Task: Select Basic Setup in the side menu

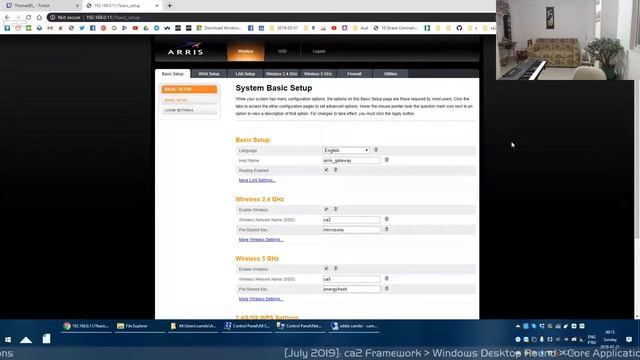Action: [x=189, y=100]
